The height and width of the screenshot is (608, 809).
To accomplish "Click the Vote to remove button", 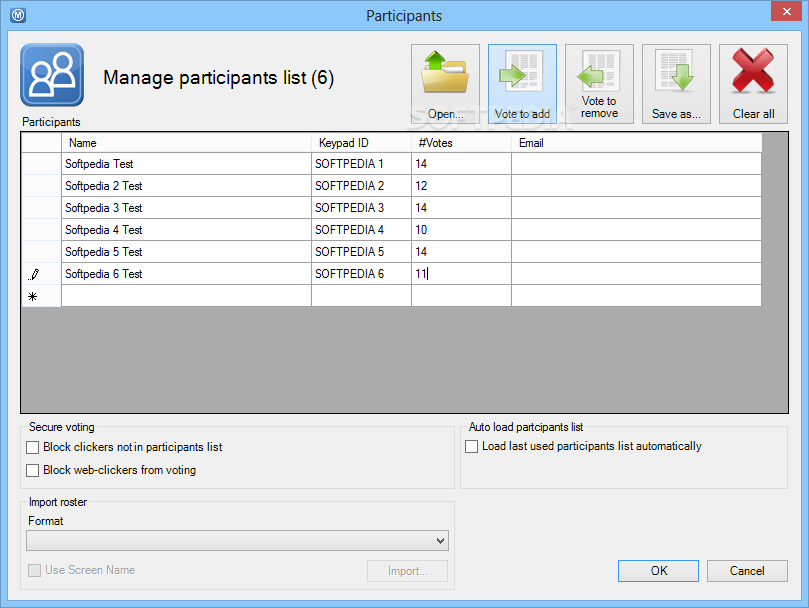I will (599, 84).
